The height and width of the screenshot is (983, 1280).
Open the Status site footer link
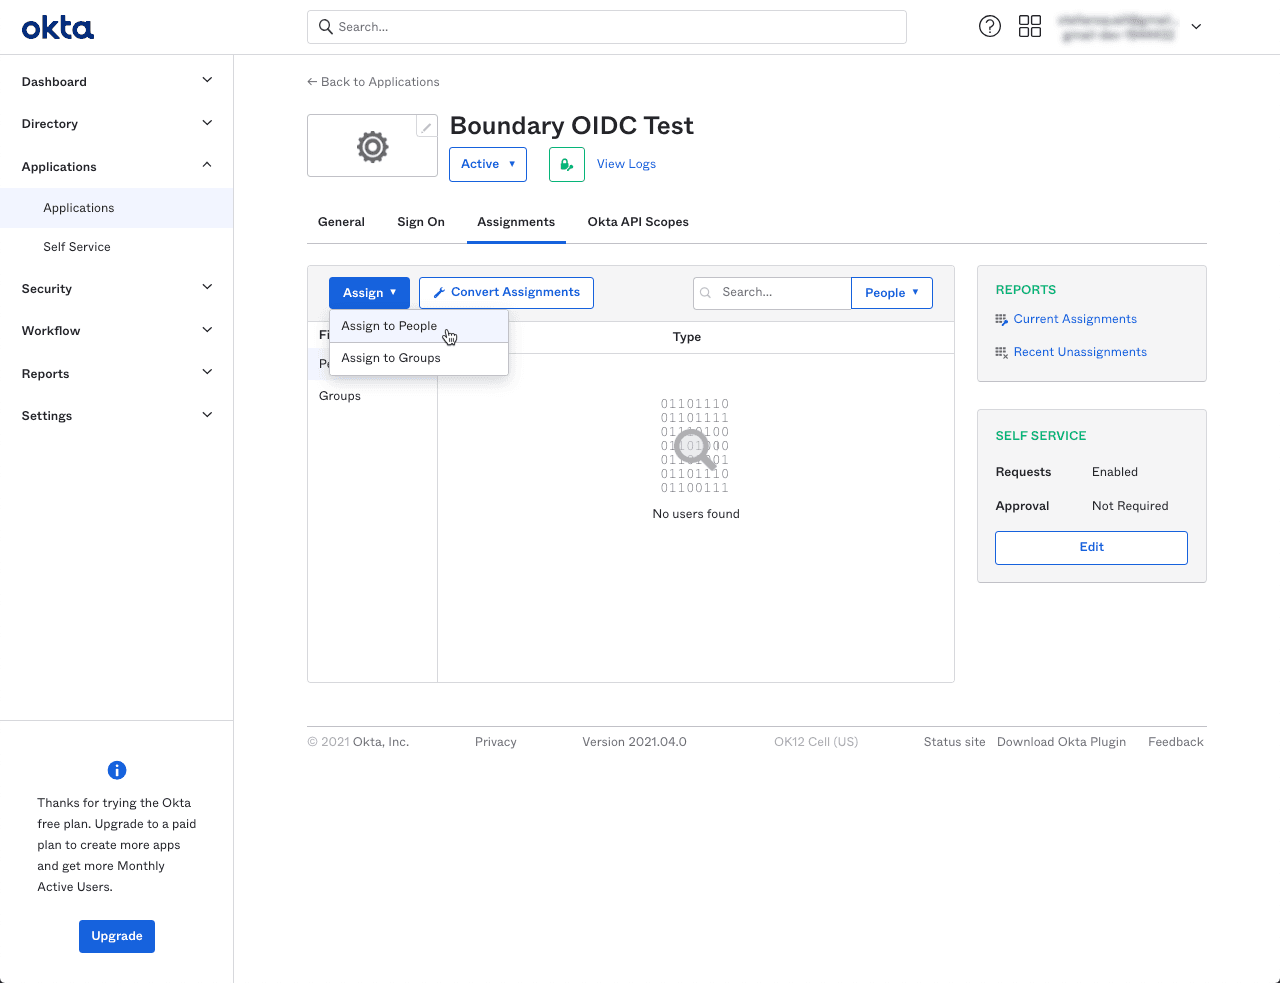(x=954, y=742)
